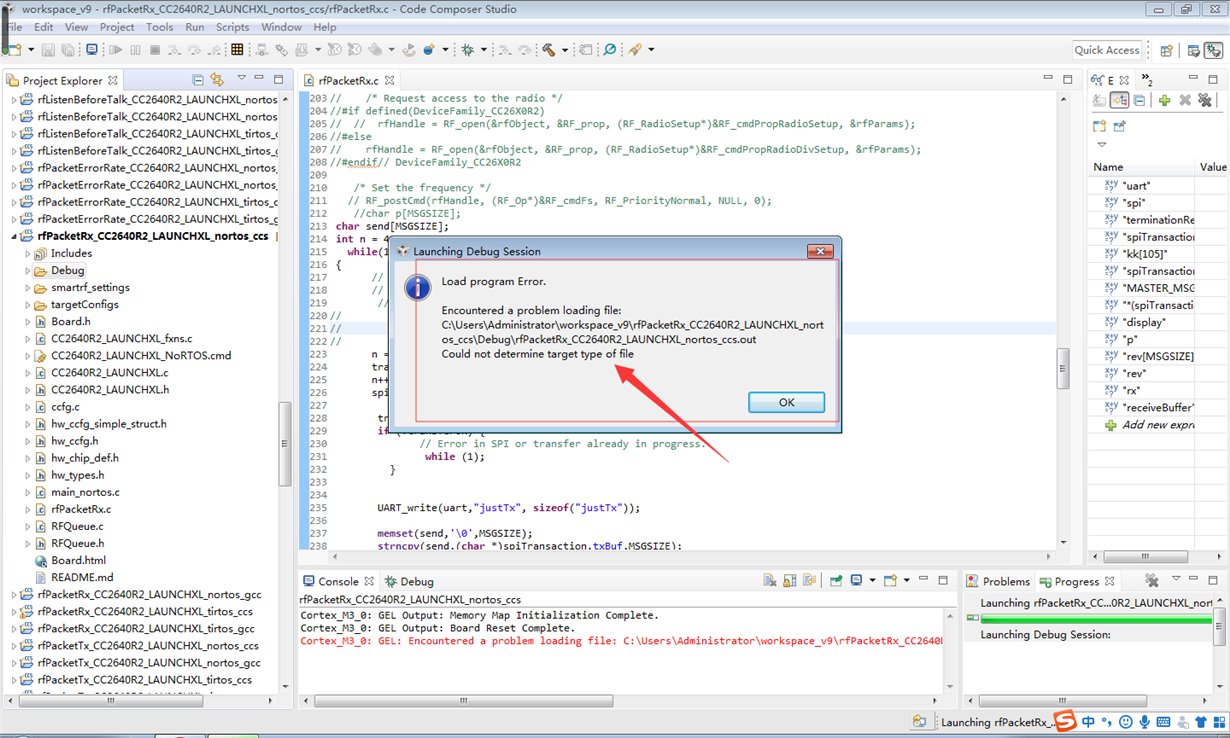Click the Resume (play) toolbar icon

pos(116,50)
